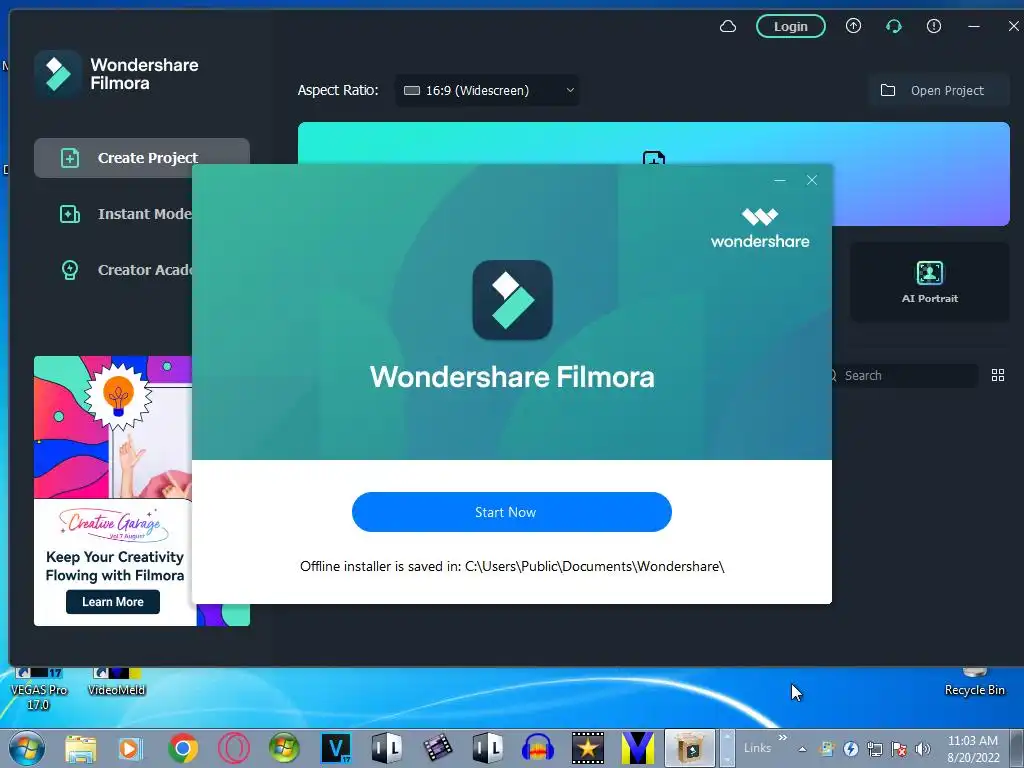Image resolution: width=1024 pixels, height=768 pixels.
Task: Click the VideoMeld desktop shortcut
Action: (x=116, y=682)
